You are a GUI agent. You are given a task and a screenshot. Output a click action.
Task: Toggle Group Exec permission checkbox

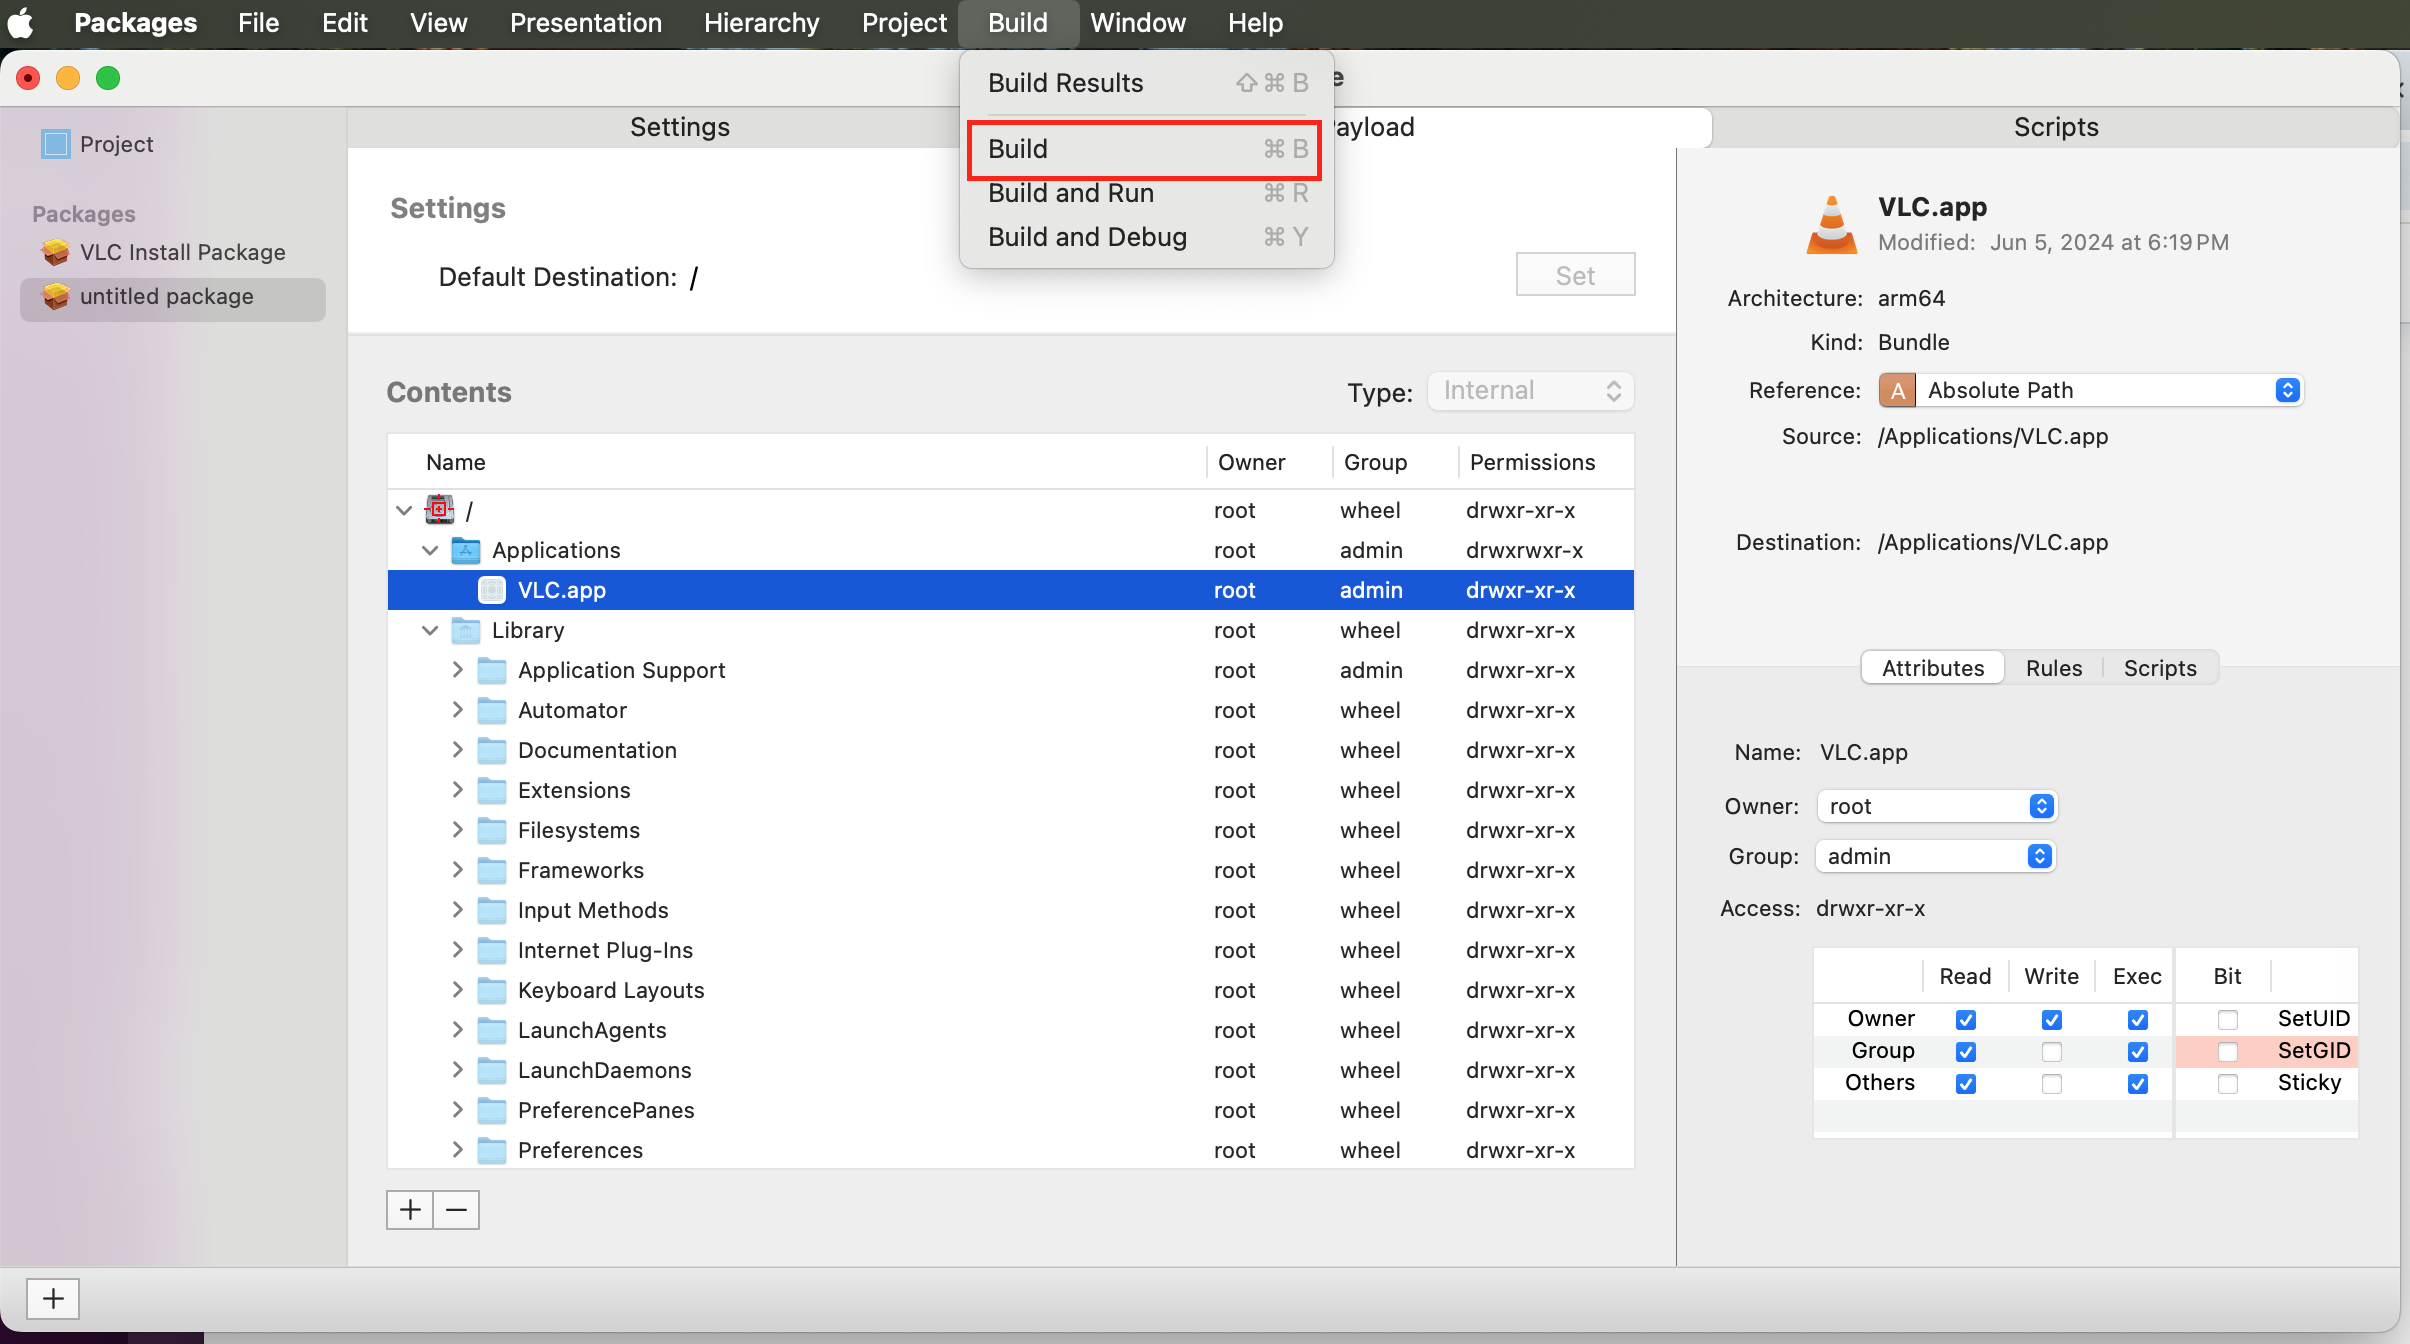tap(2138, 1051)
